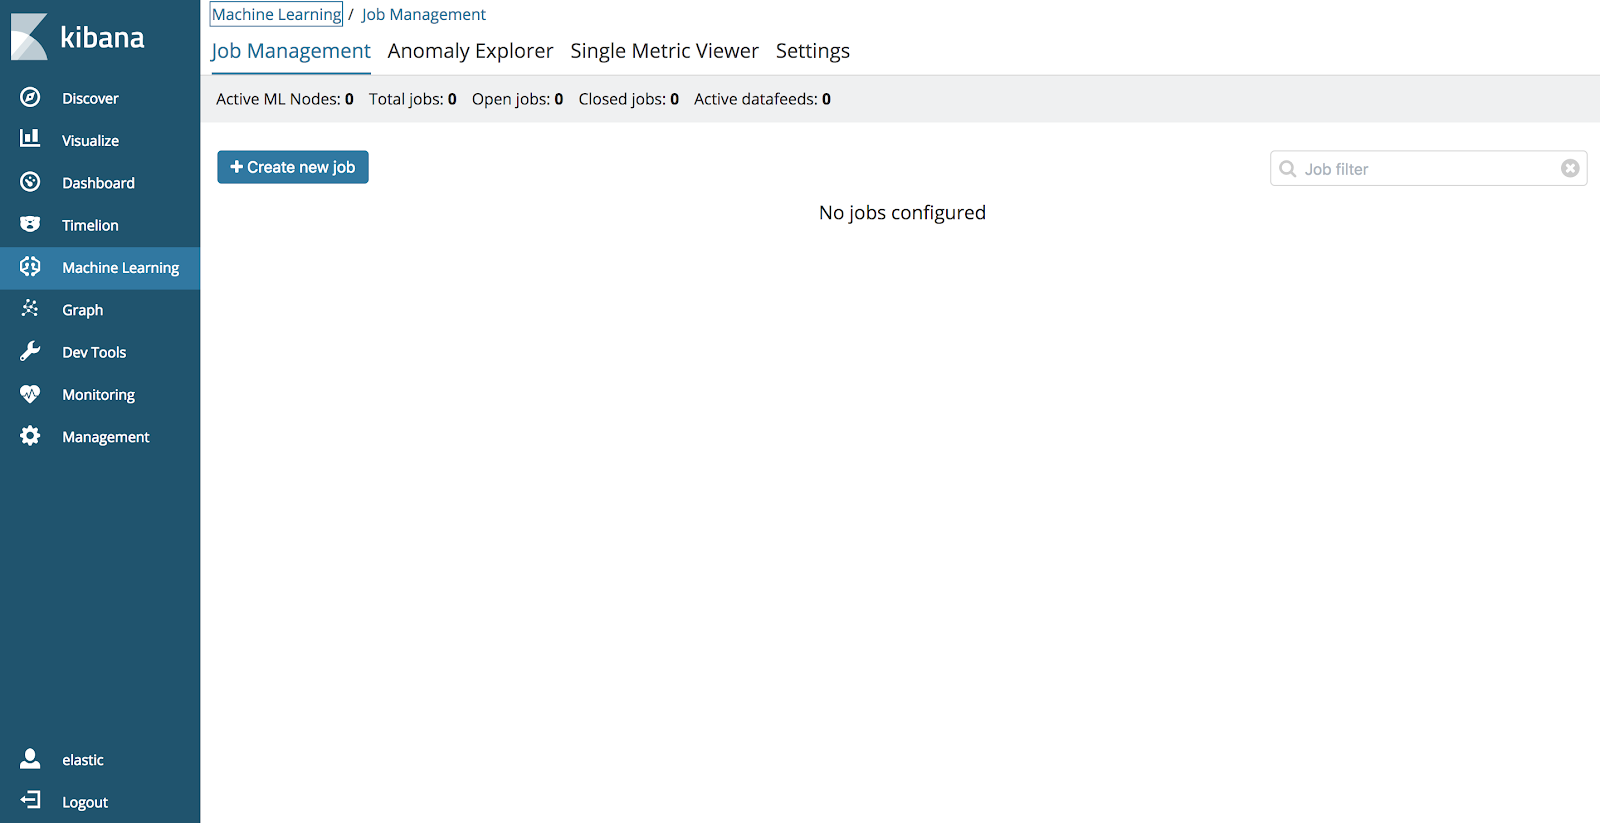The image size is (1600, 823).
Task: Open the Discover label in the sidebar
Action: pyautogui.click(x=90, y=98)
